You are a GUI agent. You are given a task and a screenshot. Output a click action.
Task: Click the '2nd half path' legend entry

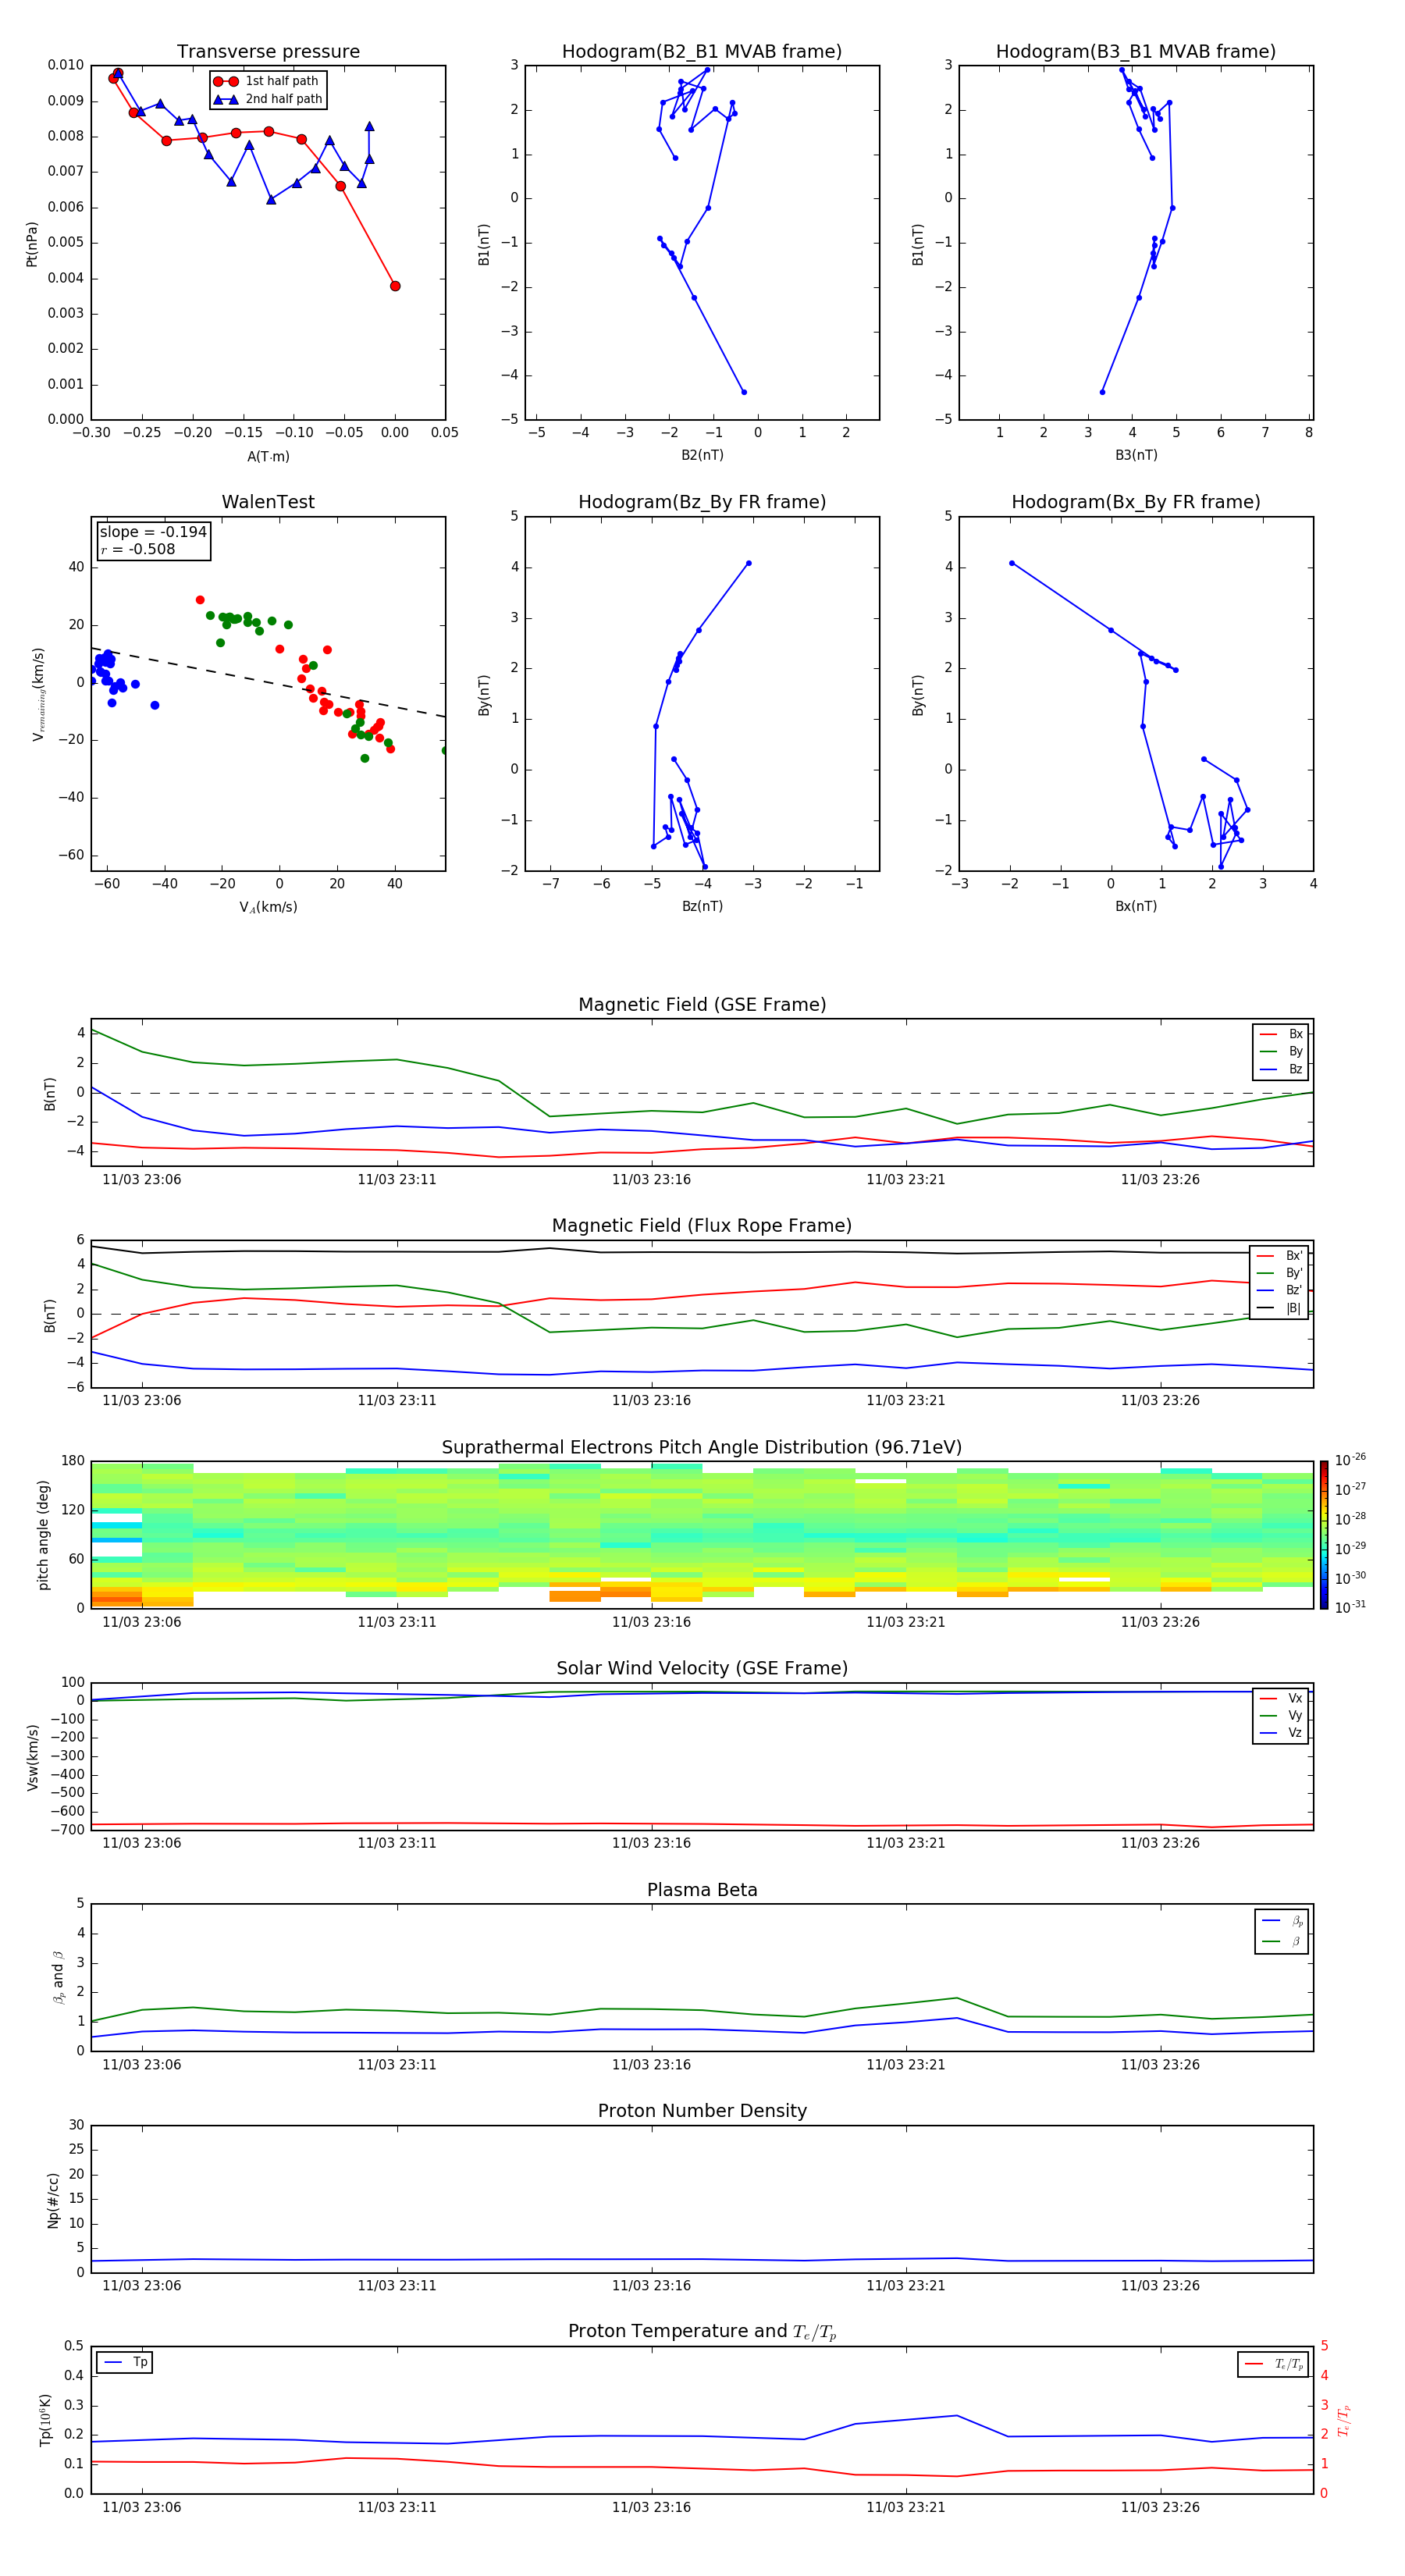[x=267, y=99]
